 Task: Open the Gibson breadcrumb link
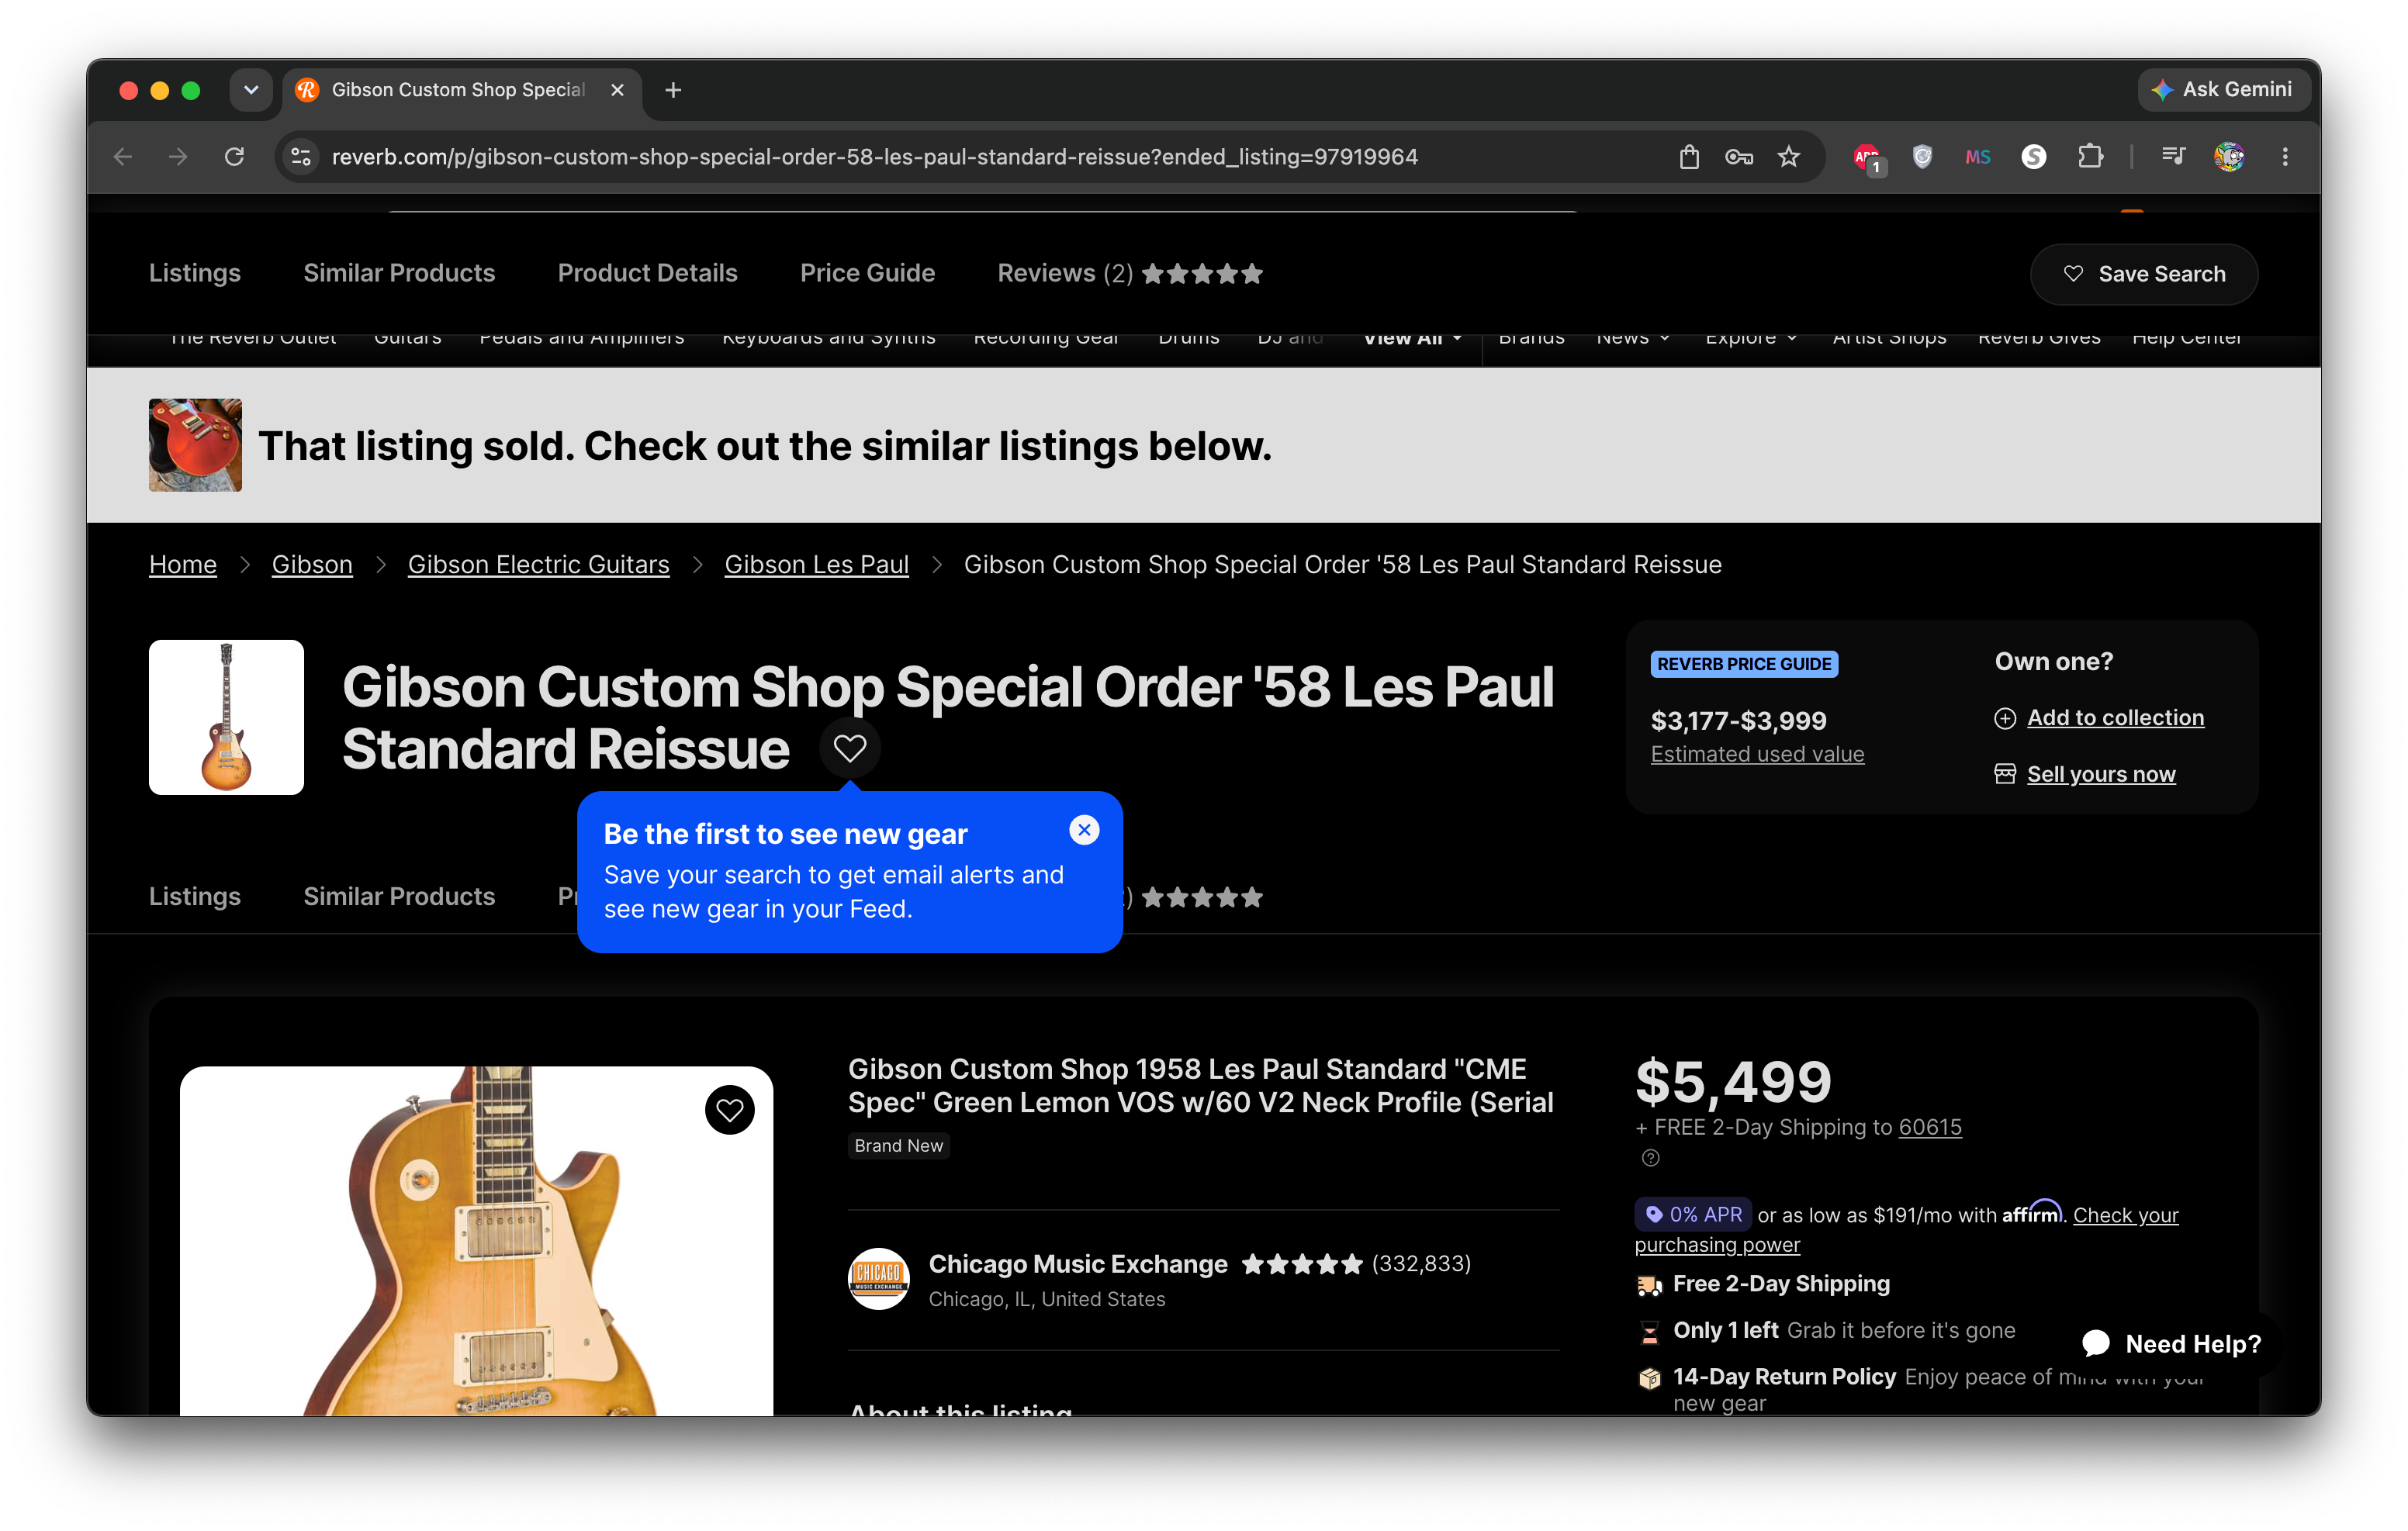tap(312, 564)
